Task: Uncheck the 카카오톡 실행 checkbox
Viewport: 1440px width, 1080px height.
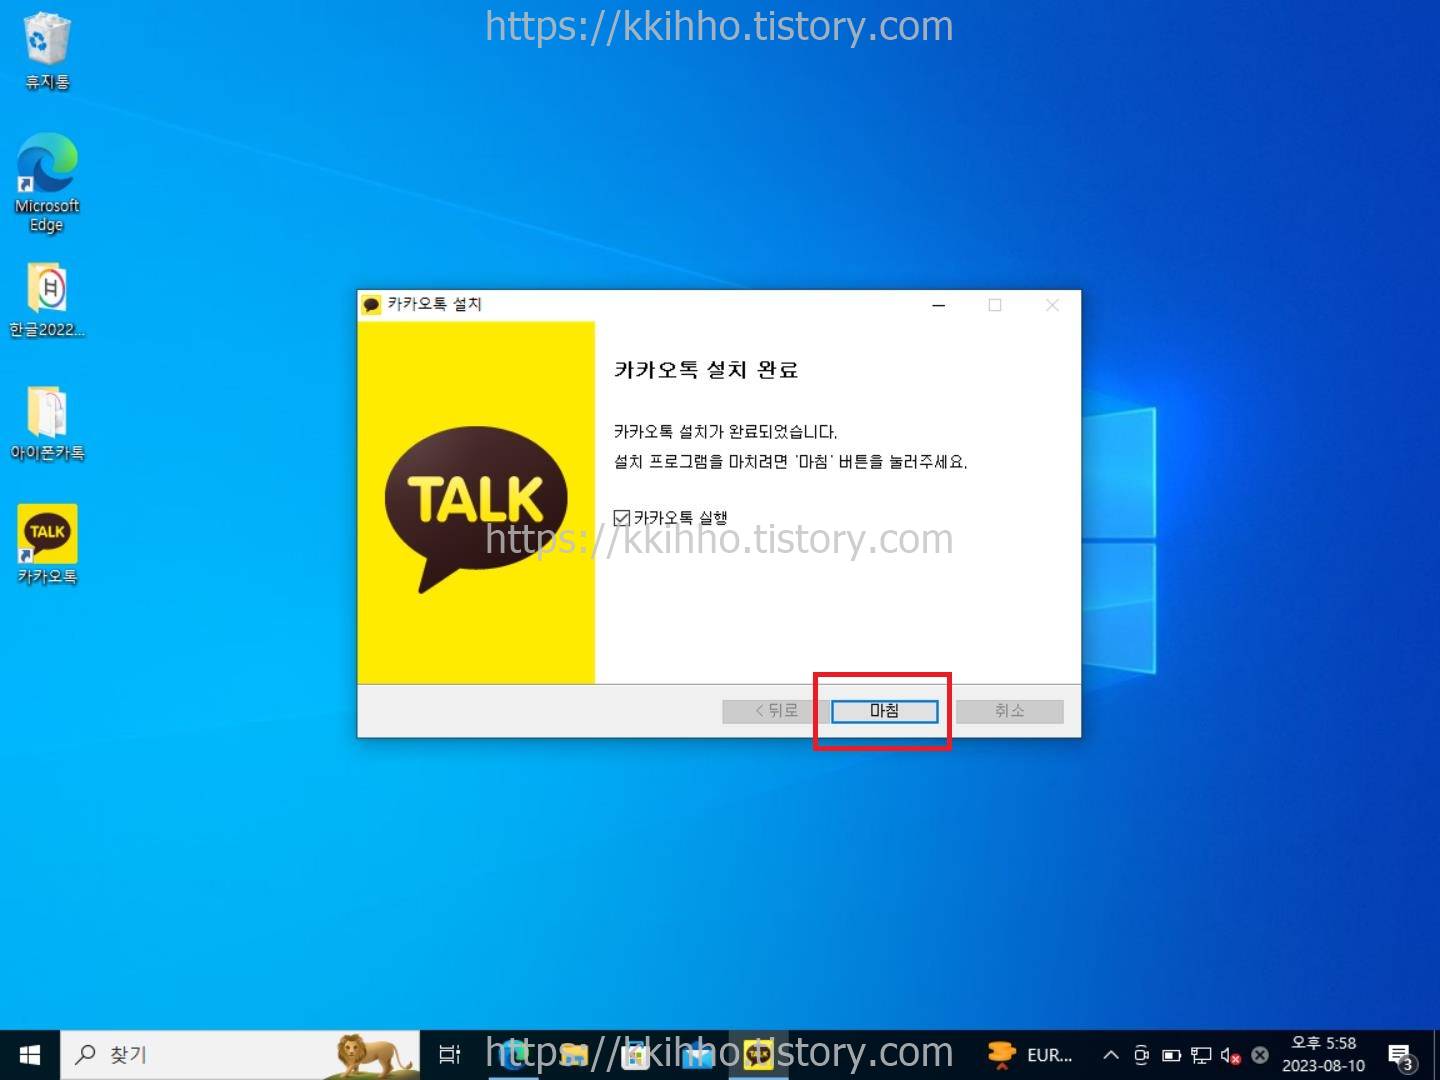Action: click(622, 517)
